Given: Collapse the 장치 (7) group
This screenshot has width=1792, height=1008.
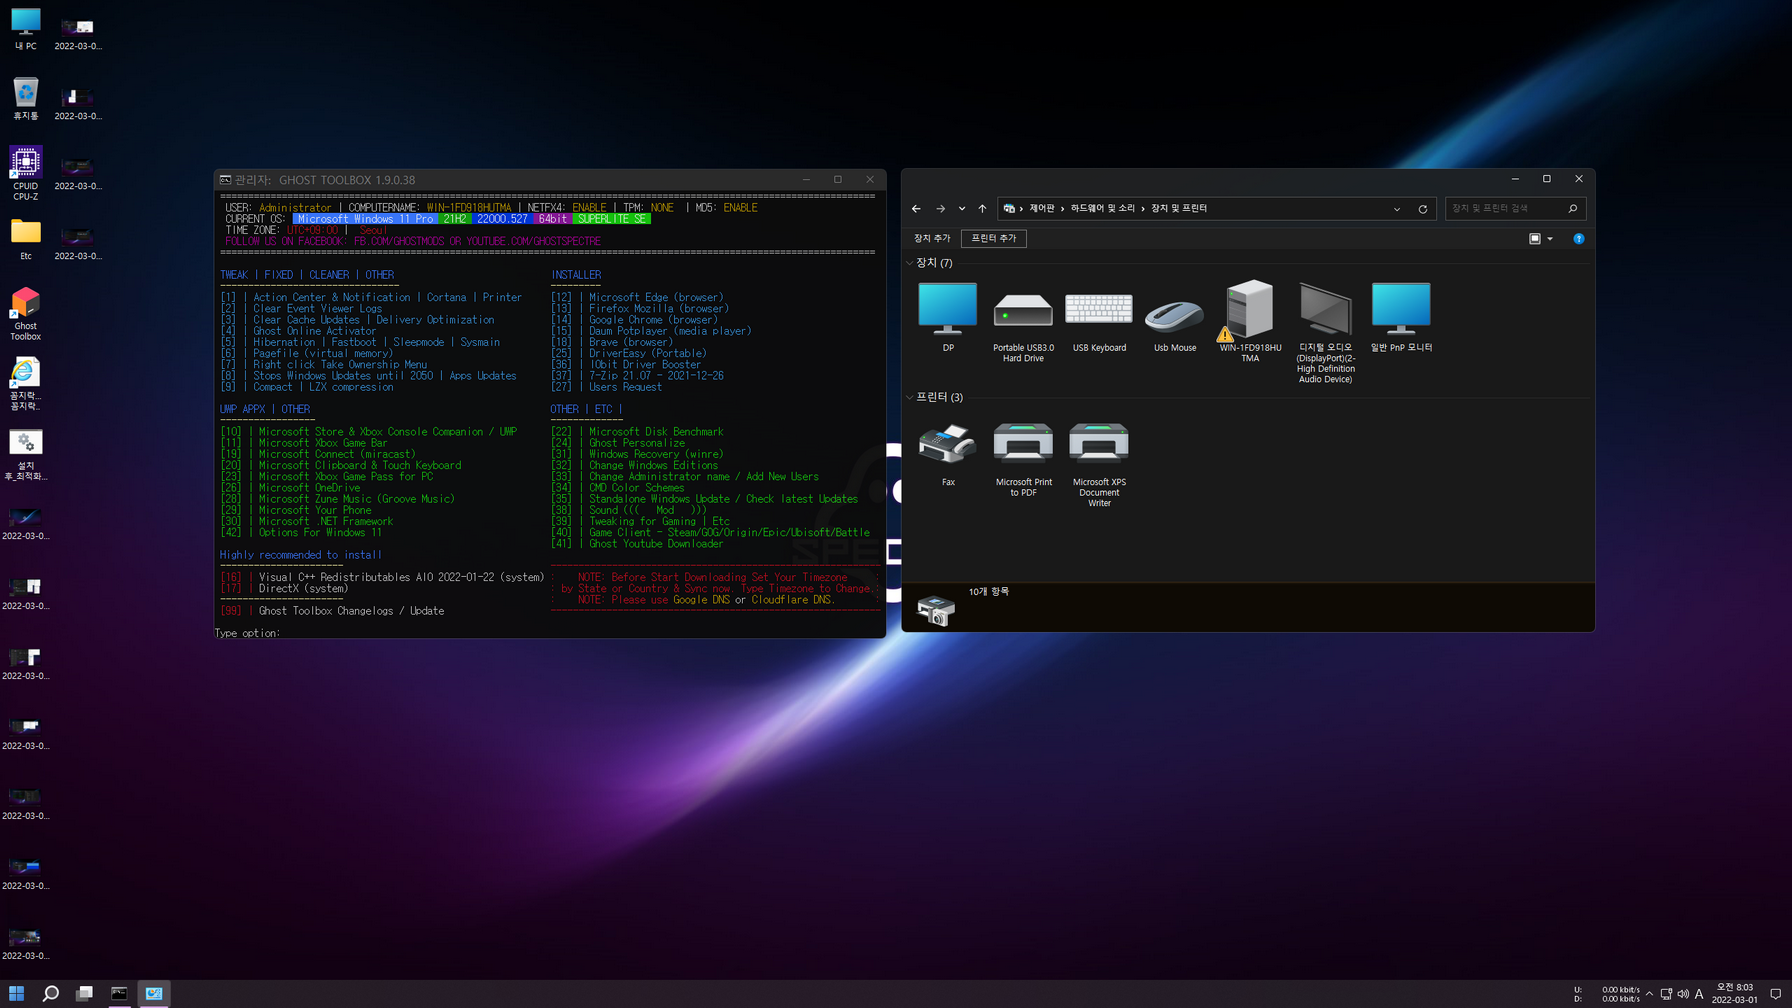Looking at the screenshot, I should click(x=909, y=263).
